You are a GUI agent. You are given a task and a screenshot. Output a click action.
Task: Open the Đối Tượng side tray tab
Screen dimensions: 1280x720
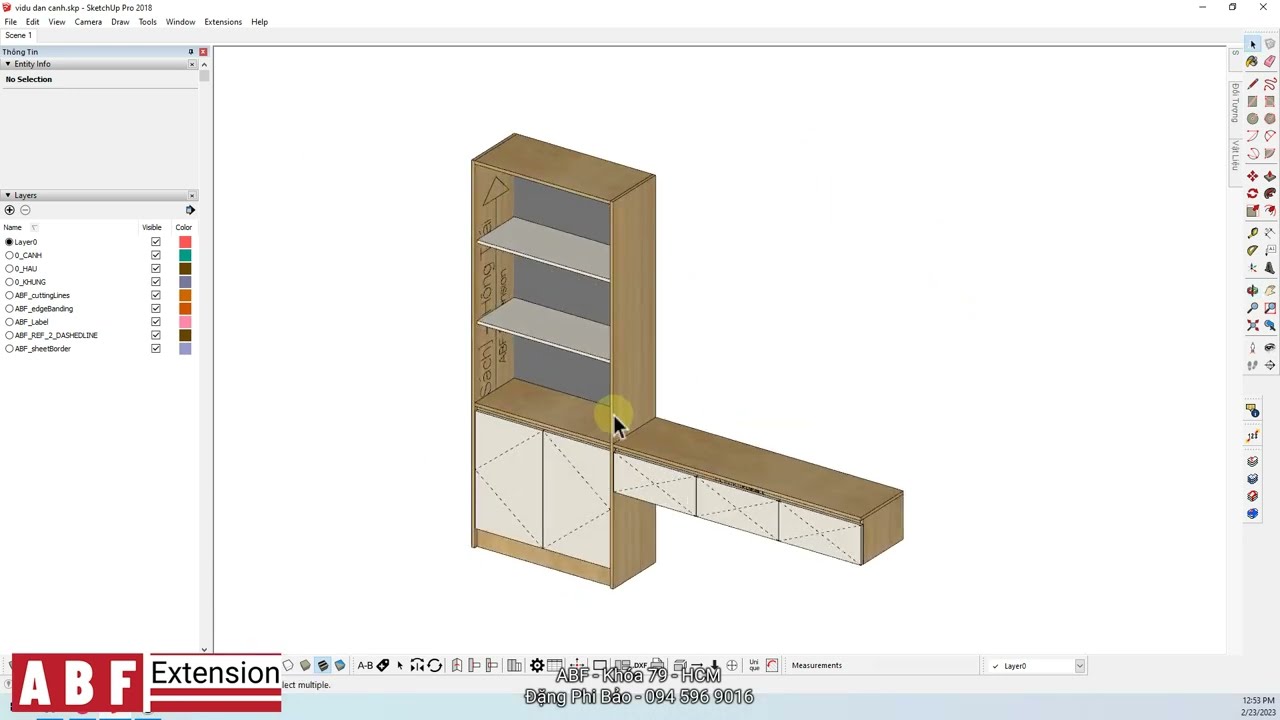click(1235, 102)
